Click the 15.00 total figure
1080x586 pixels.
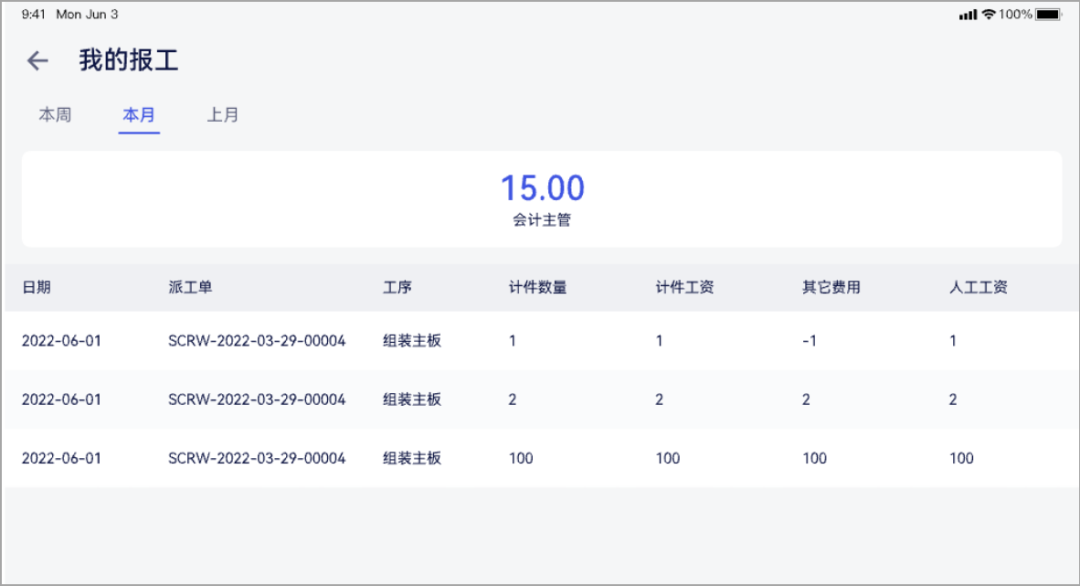pyautogui.click(x=542, y=188)
